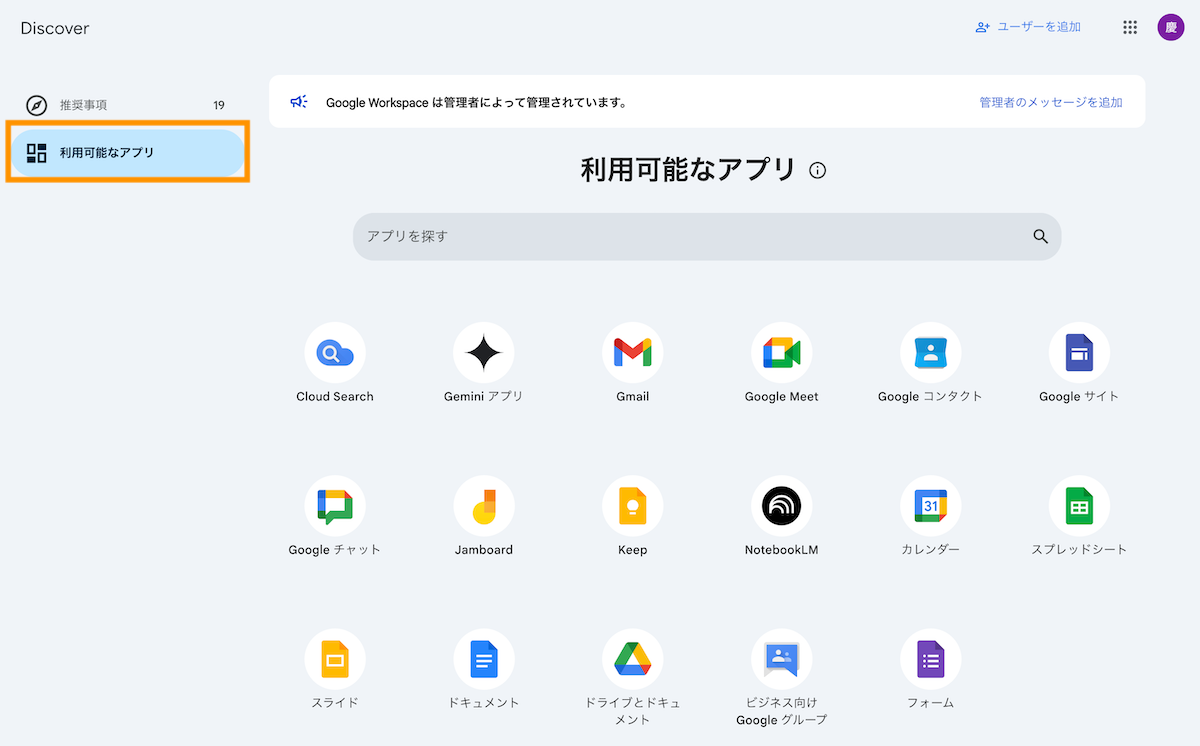Open the ドライブとドキュメント icon
1200x746 pixels.
pos(633,659)
